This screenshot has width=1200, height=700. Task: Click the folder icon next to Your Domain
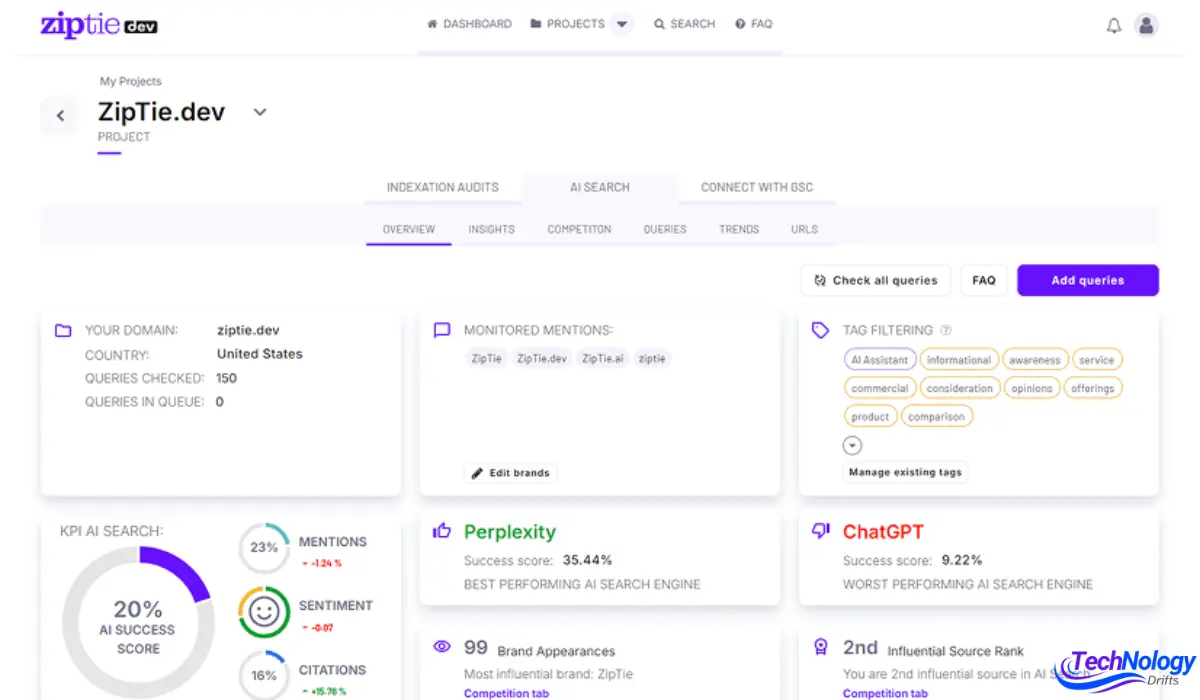pos(62,329)
